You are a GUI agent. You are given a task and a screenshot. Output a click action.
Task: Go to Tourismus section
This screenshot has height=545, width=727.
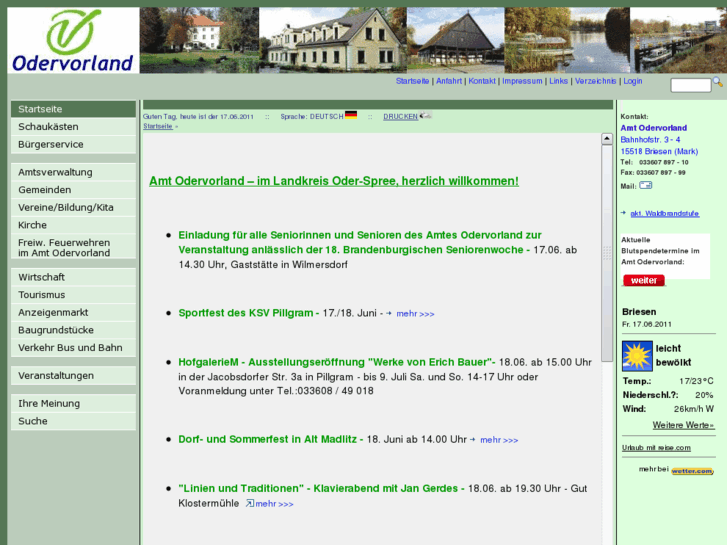73,295
